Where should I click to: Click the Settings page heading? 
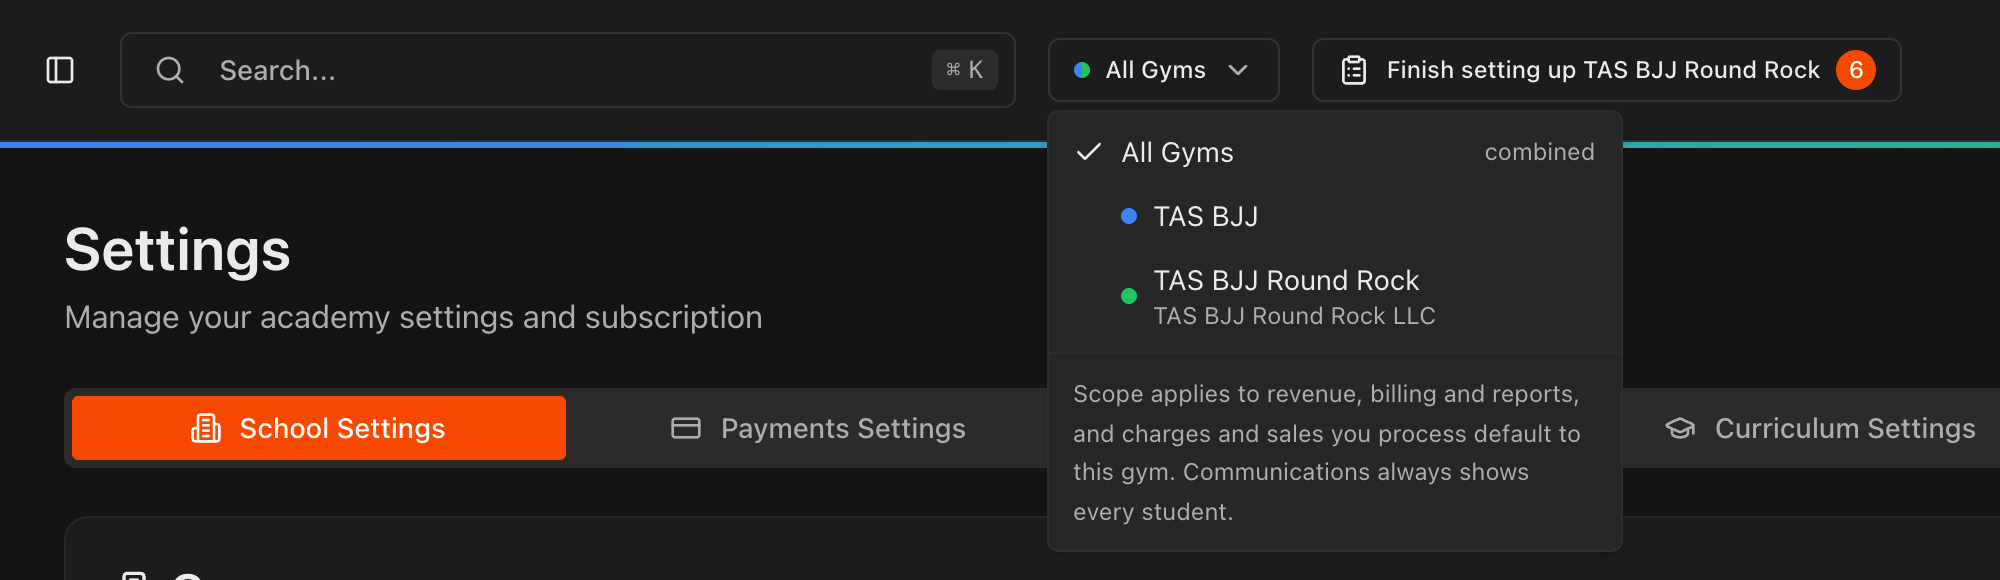[x=178, y=250]
